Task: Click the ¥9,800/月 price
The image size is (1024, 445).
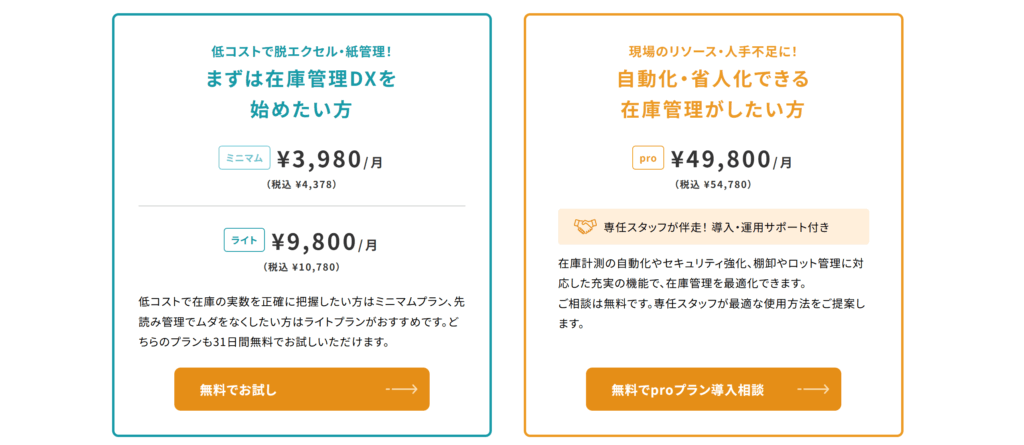Action: click(325, 242)
